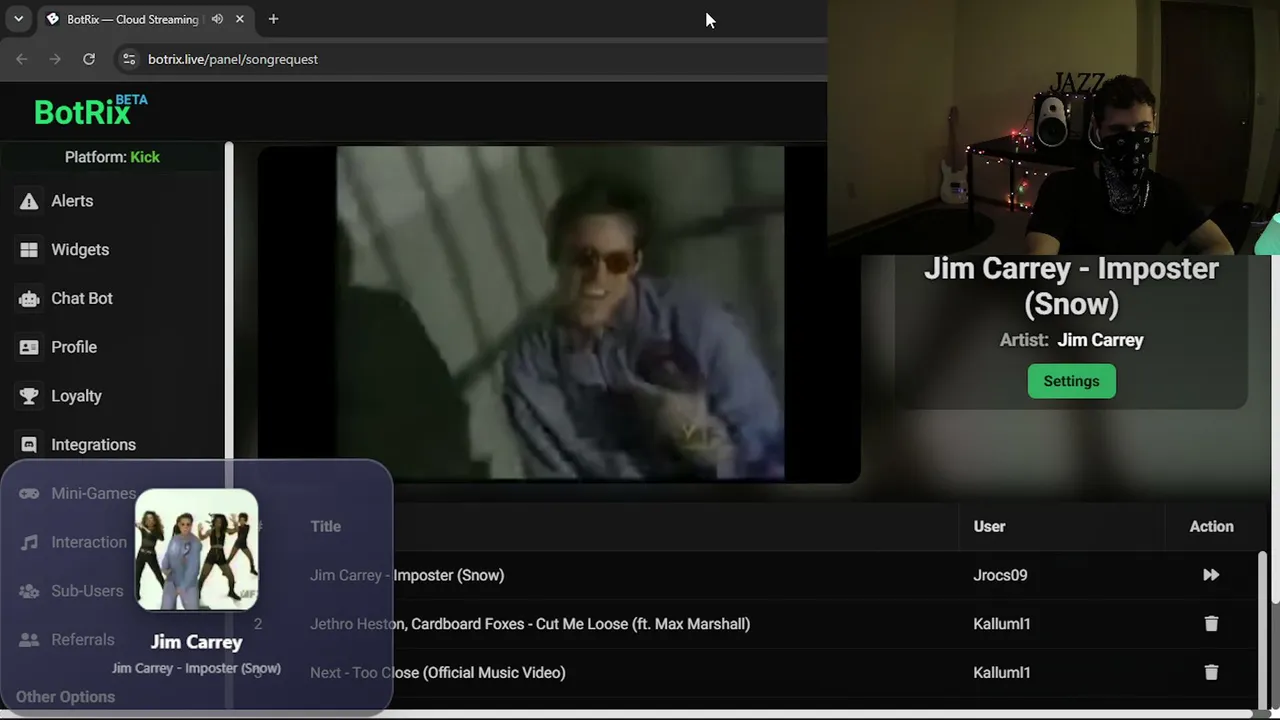Click Kalluml1 on the Cut Me Loose row
The height and width of the screenshot is (720, 1280).
(x=1001, y=624)
